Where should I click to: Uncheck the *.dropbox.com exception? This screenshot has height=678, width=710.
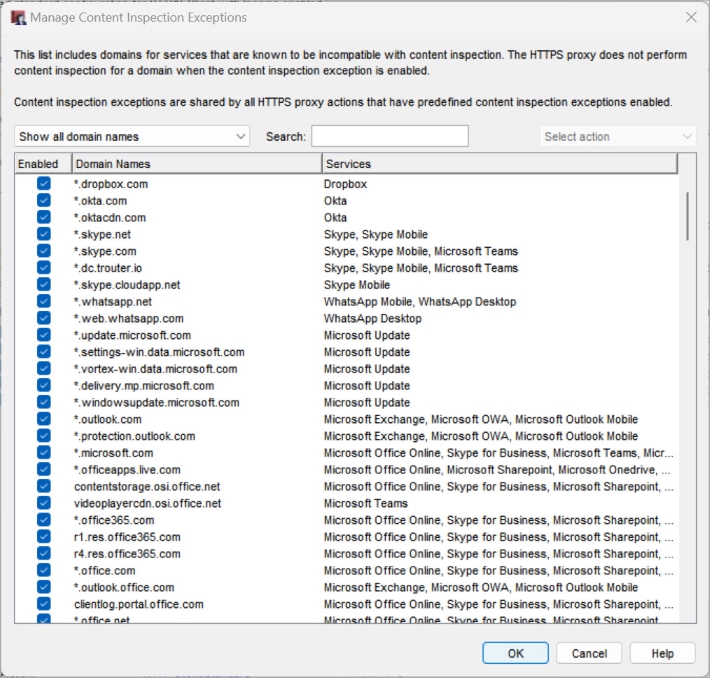click(x=44, y=183)
